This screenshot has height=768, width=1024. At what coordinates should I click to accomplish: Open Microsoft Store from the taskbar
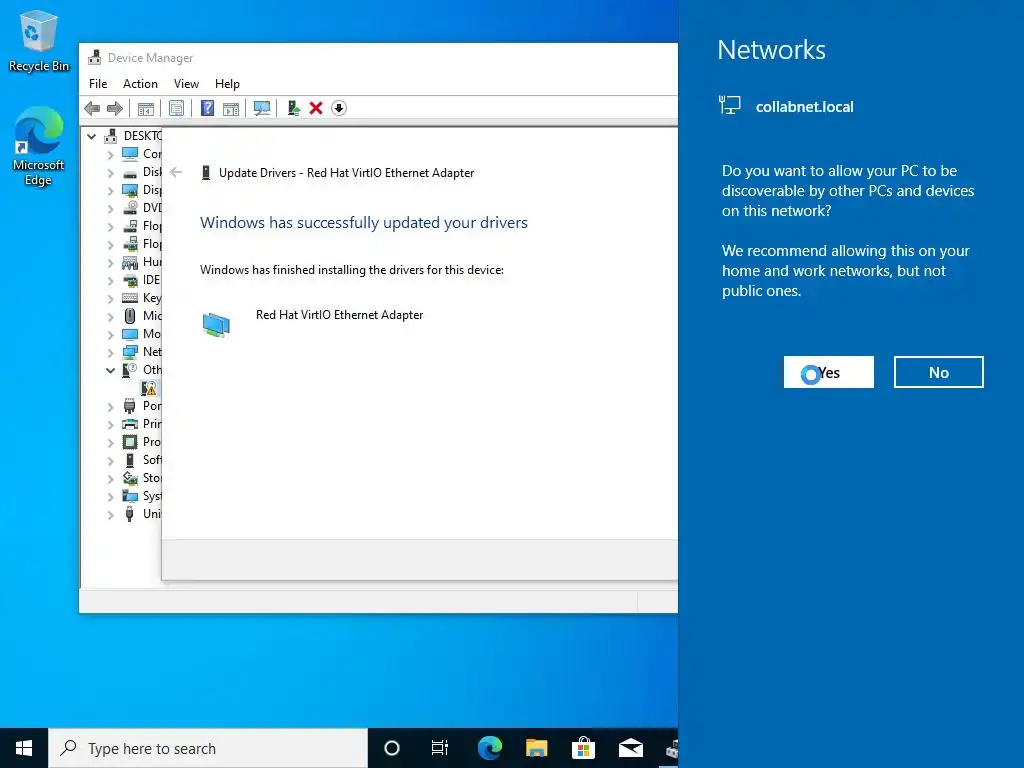click(583, 748)
